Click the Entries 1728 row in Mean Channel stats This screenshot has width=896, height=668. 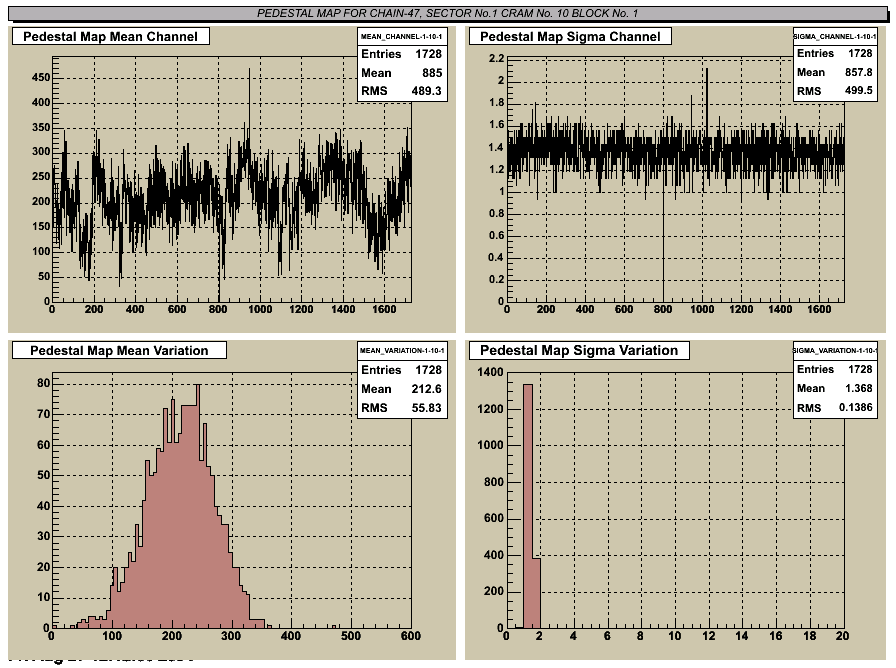(402, 54)
